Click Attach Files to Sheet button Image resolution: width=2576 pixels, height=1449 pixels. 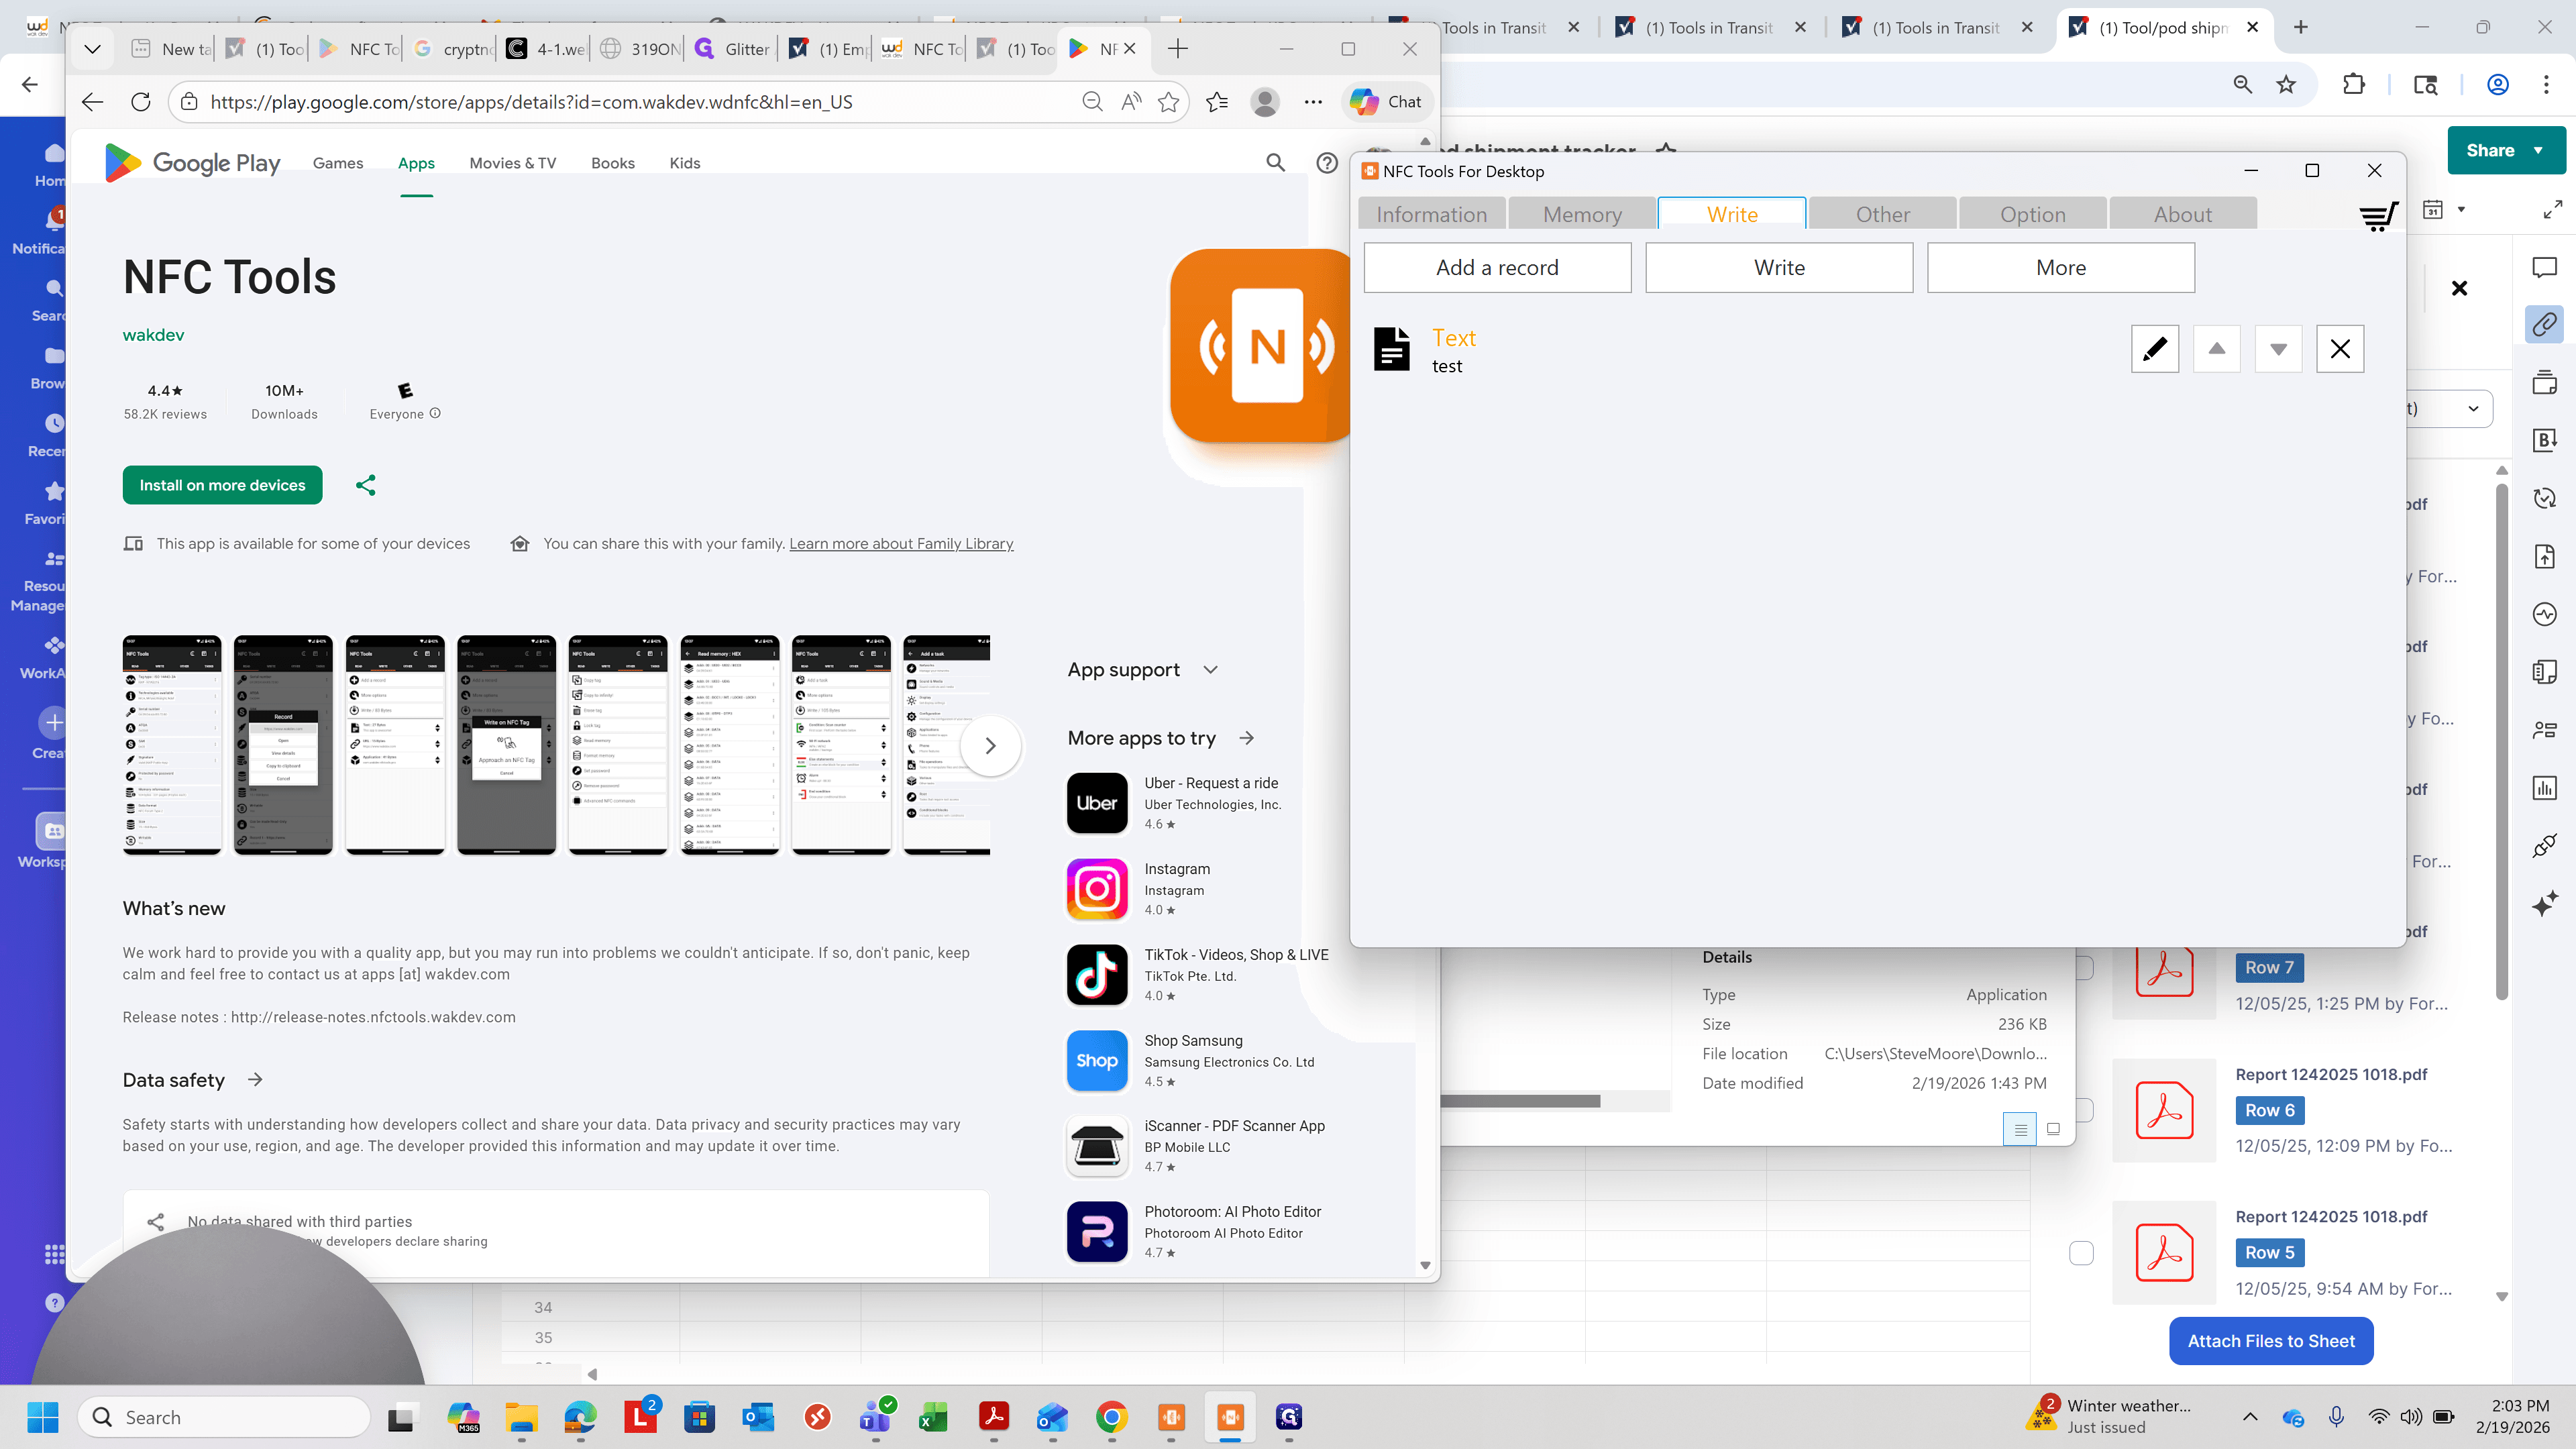click(x=2271, y=1341)
